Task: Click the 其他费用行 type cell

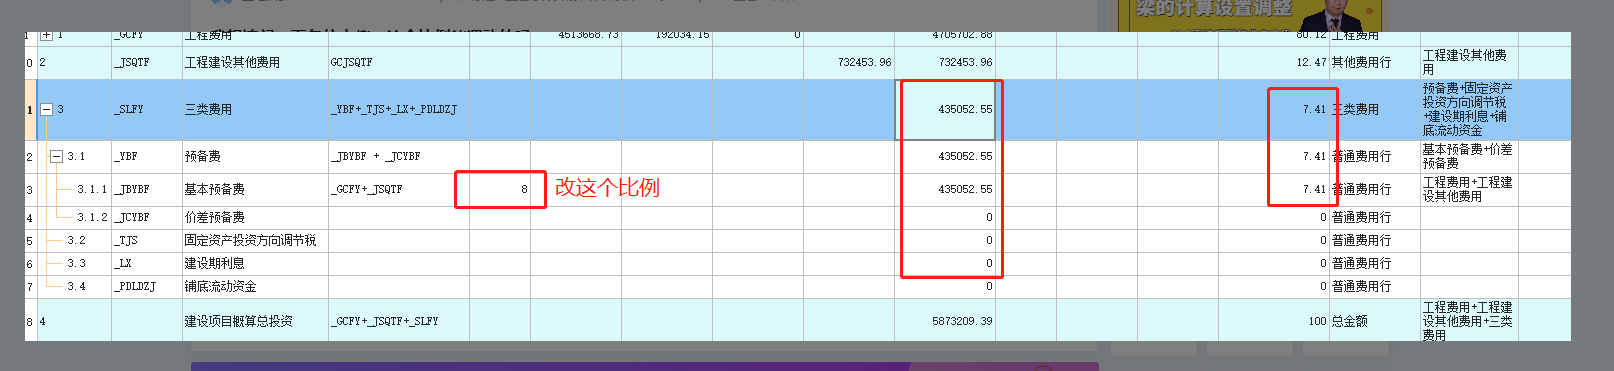Action: coord(1375,62)
